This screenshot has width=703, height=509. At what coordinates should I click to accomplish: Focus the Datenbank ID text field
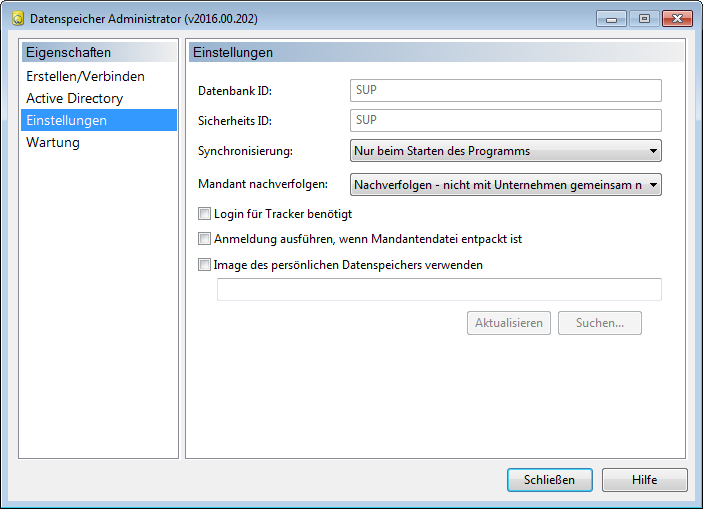(x=505, y=91)
